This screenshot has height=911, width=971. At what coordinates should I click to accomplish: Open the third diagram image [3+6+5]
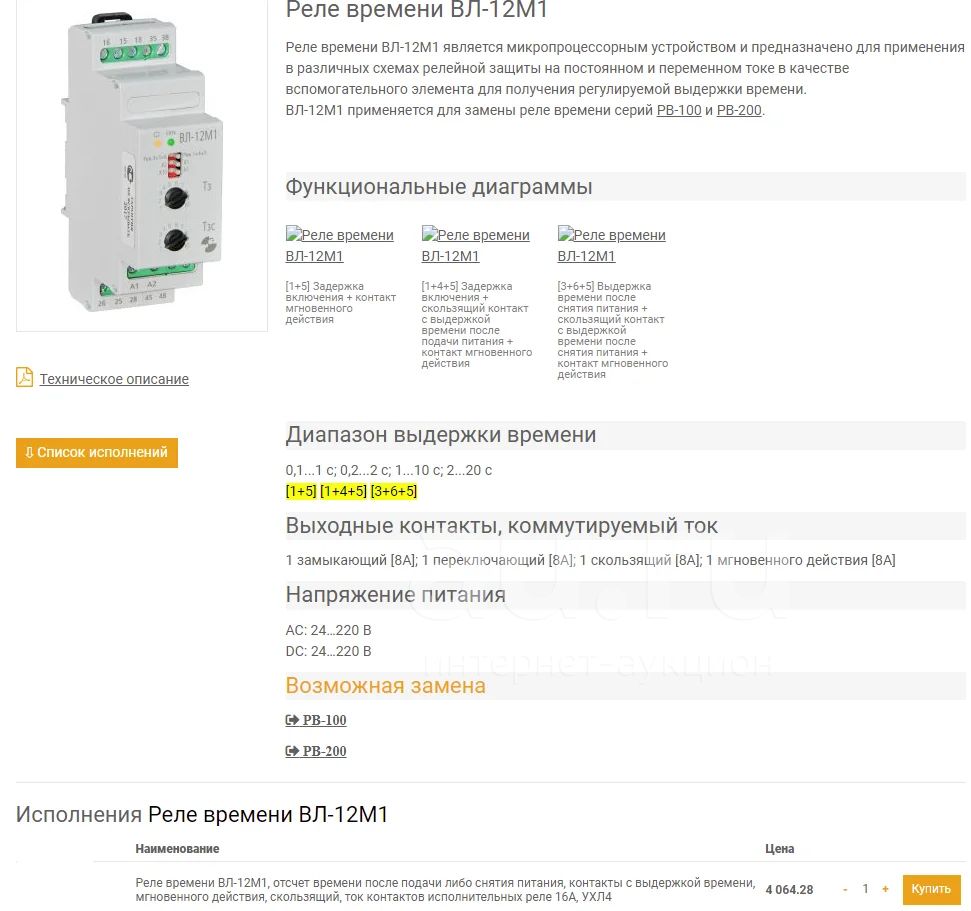(x=611, y=245)
